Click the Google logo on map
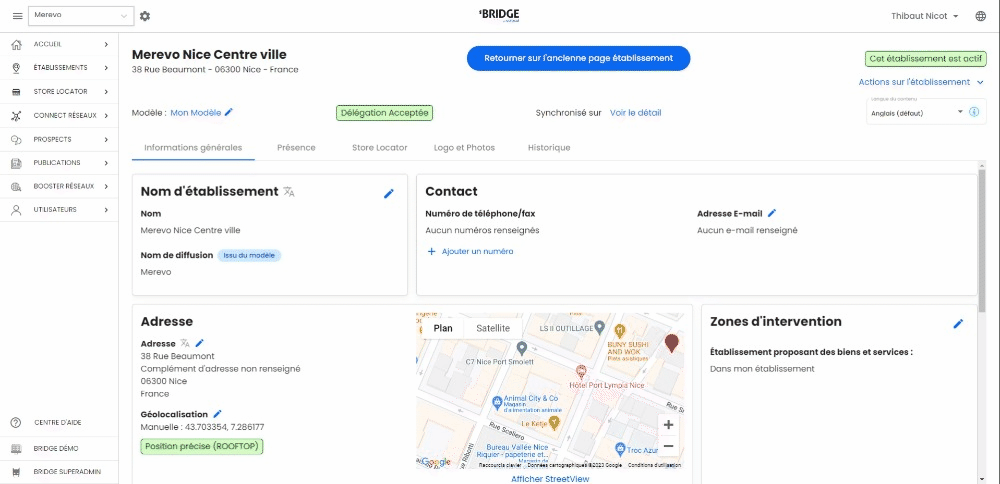1000x484 pixels. [436, 462]
